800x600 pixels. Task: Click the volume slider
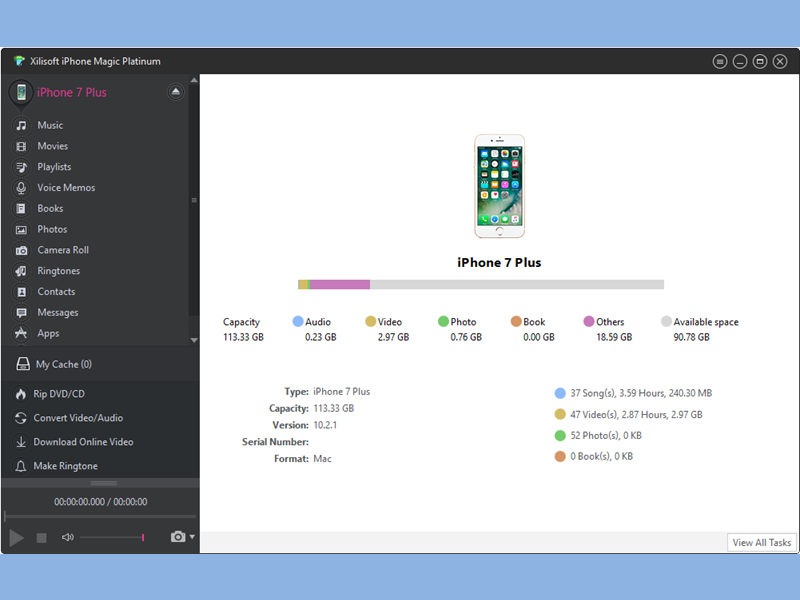(112, 537)
